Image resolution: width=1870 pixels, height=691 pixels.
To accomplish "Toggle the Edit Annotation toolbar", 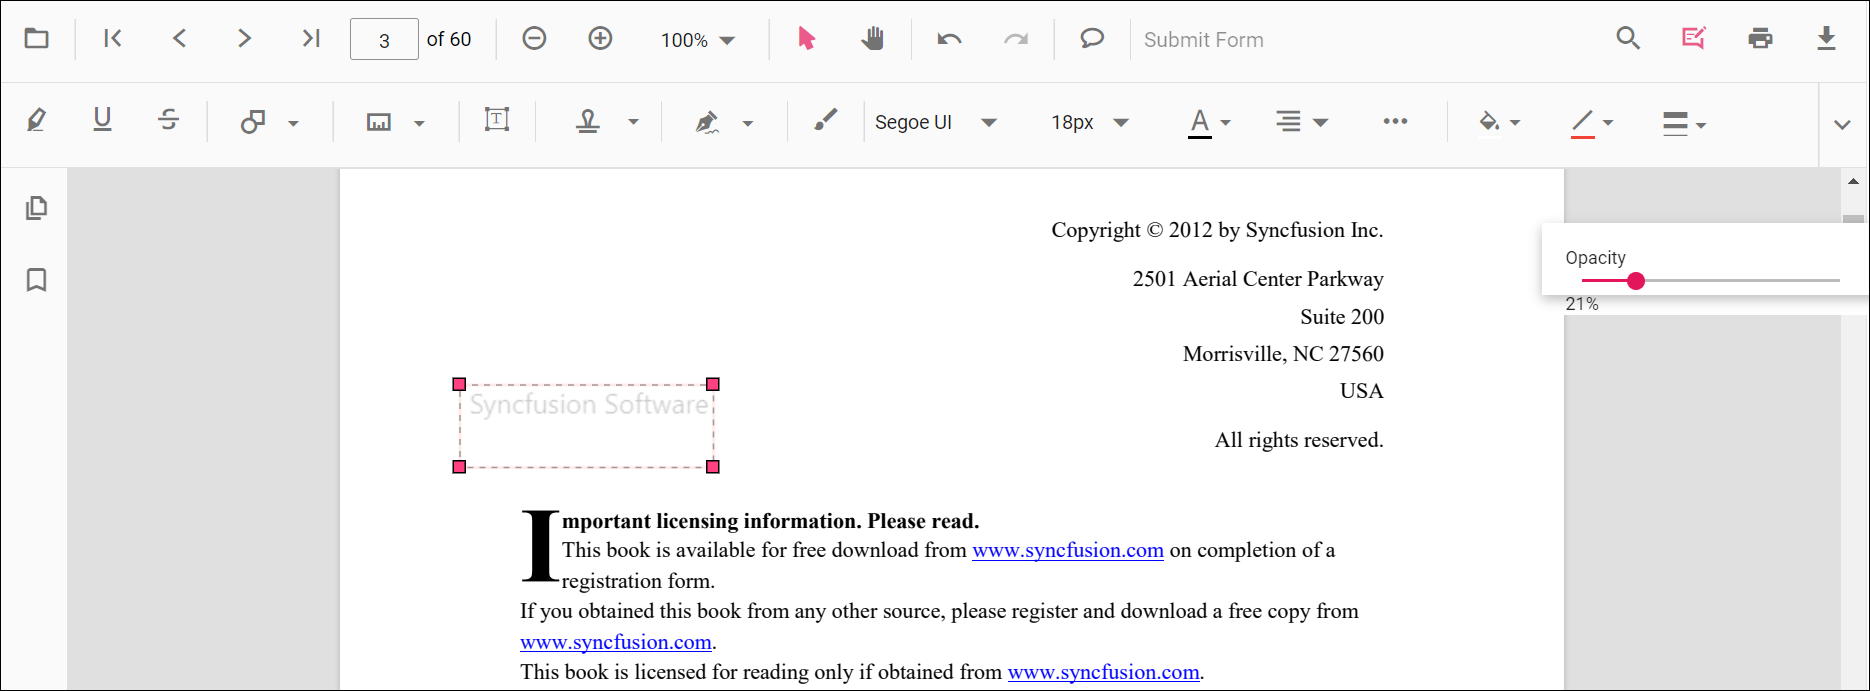I will coord(1693,39).
